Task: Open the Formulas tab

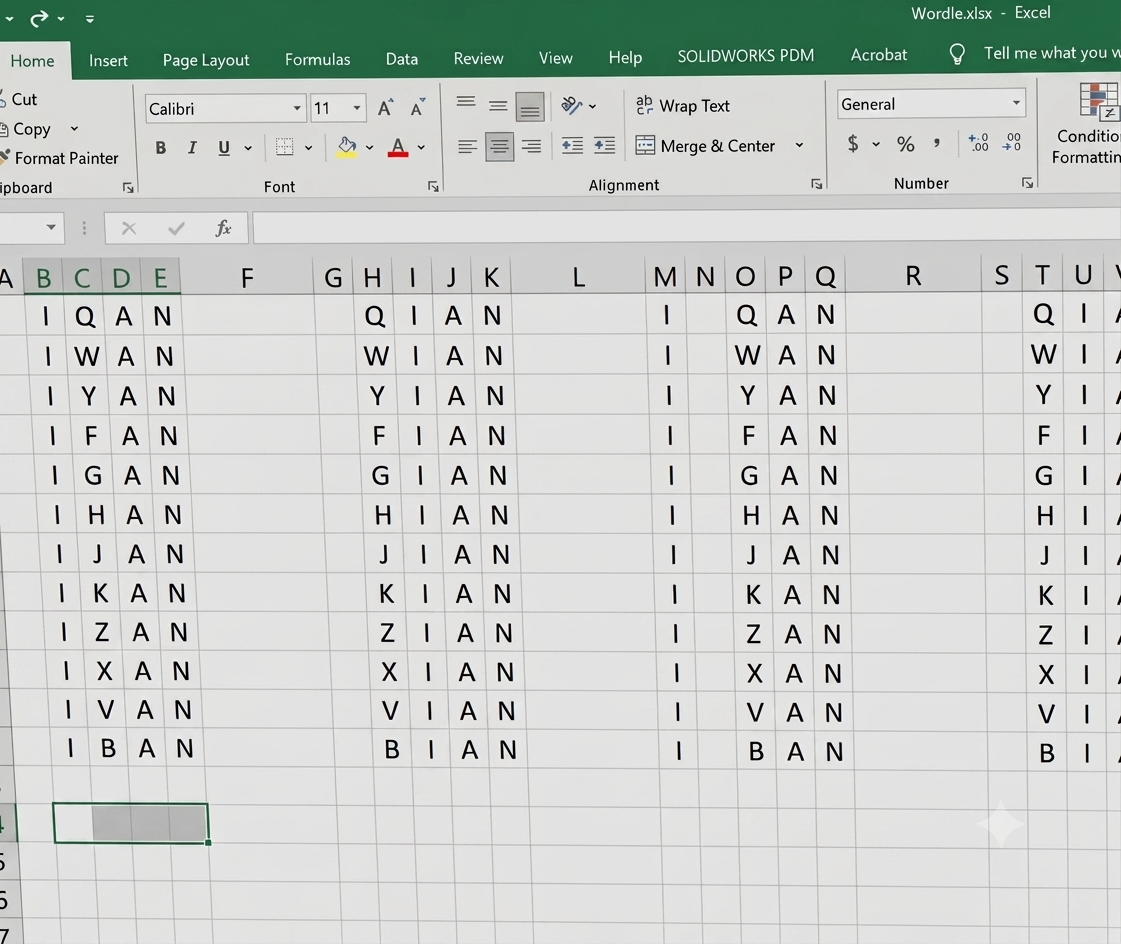Action: coord(317,59)
